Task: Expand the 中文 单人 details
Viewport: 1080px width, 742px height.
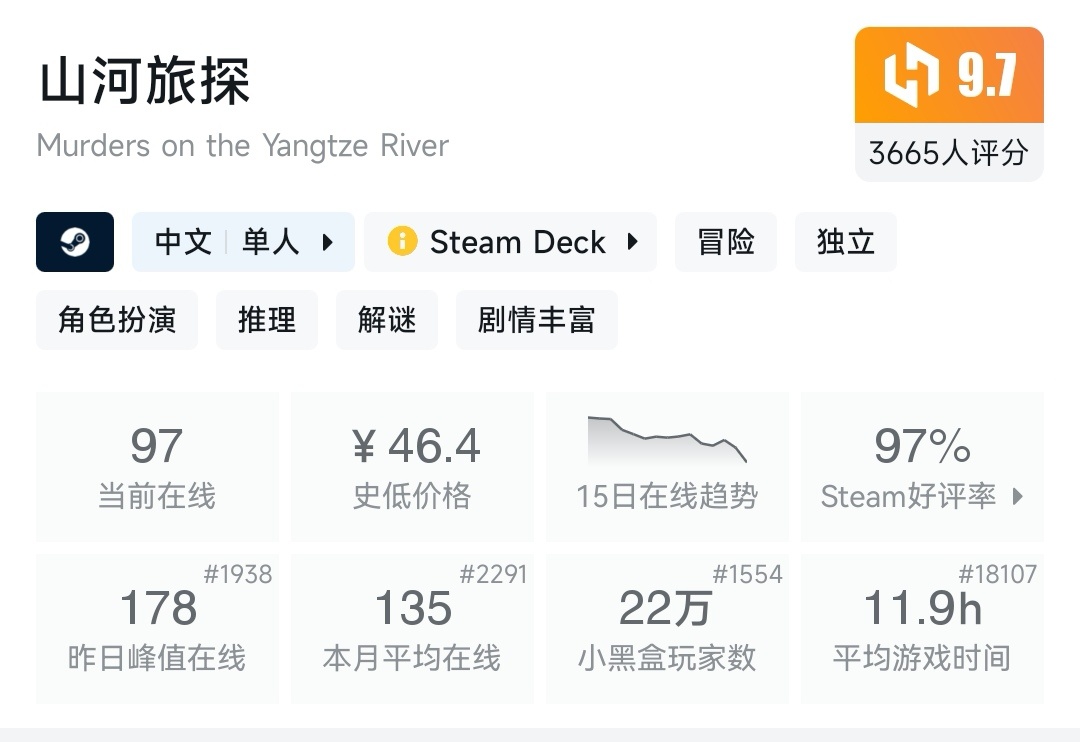Action: [243, 241]
